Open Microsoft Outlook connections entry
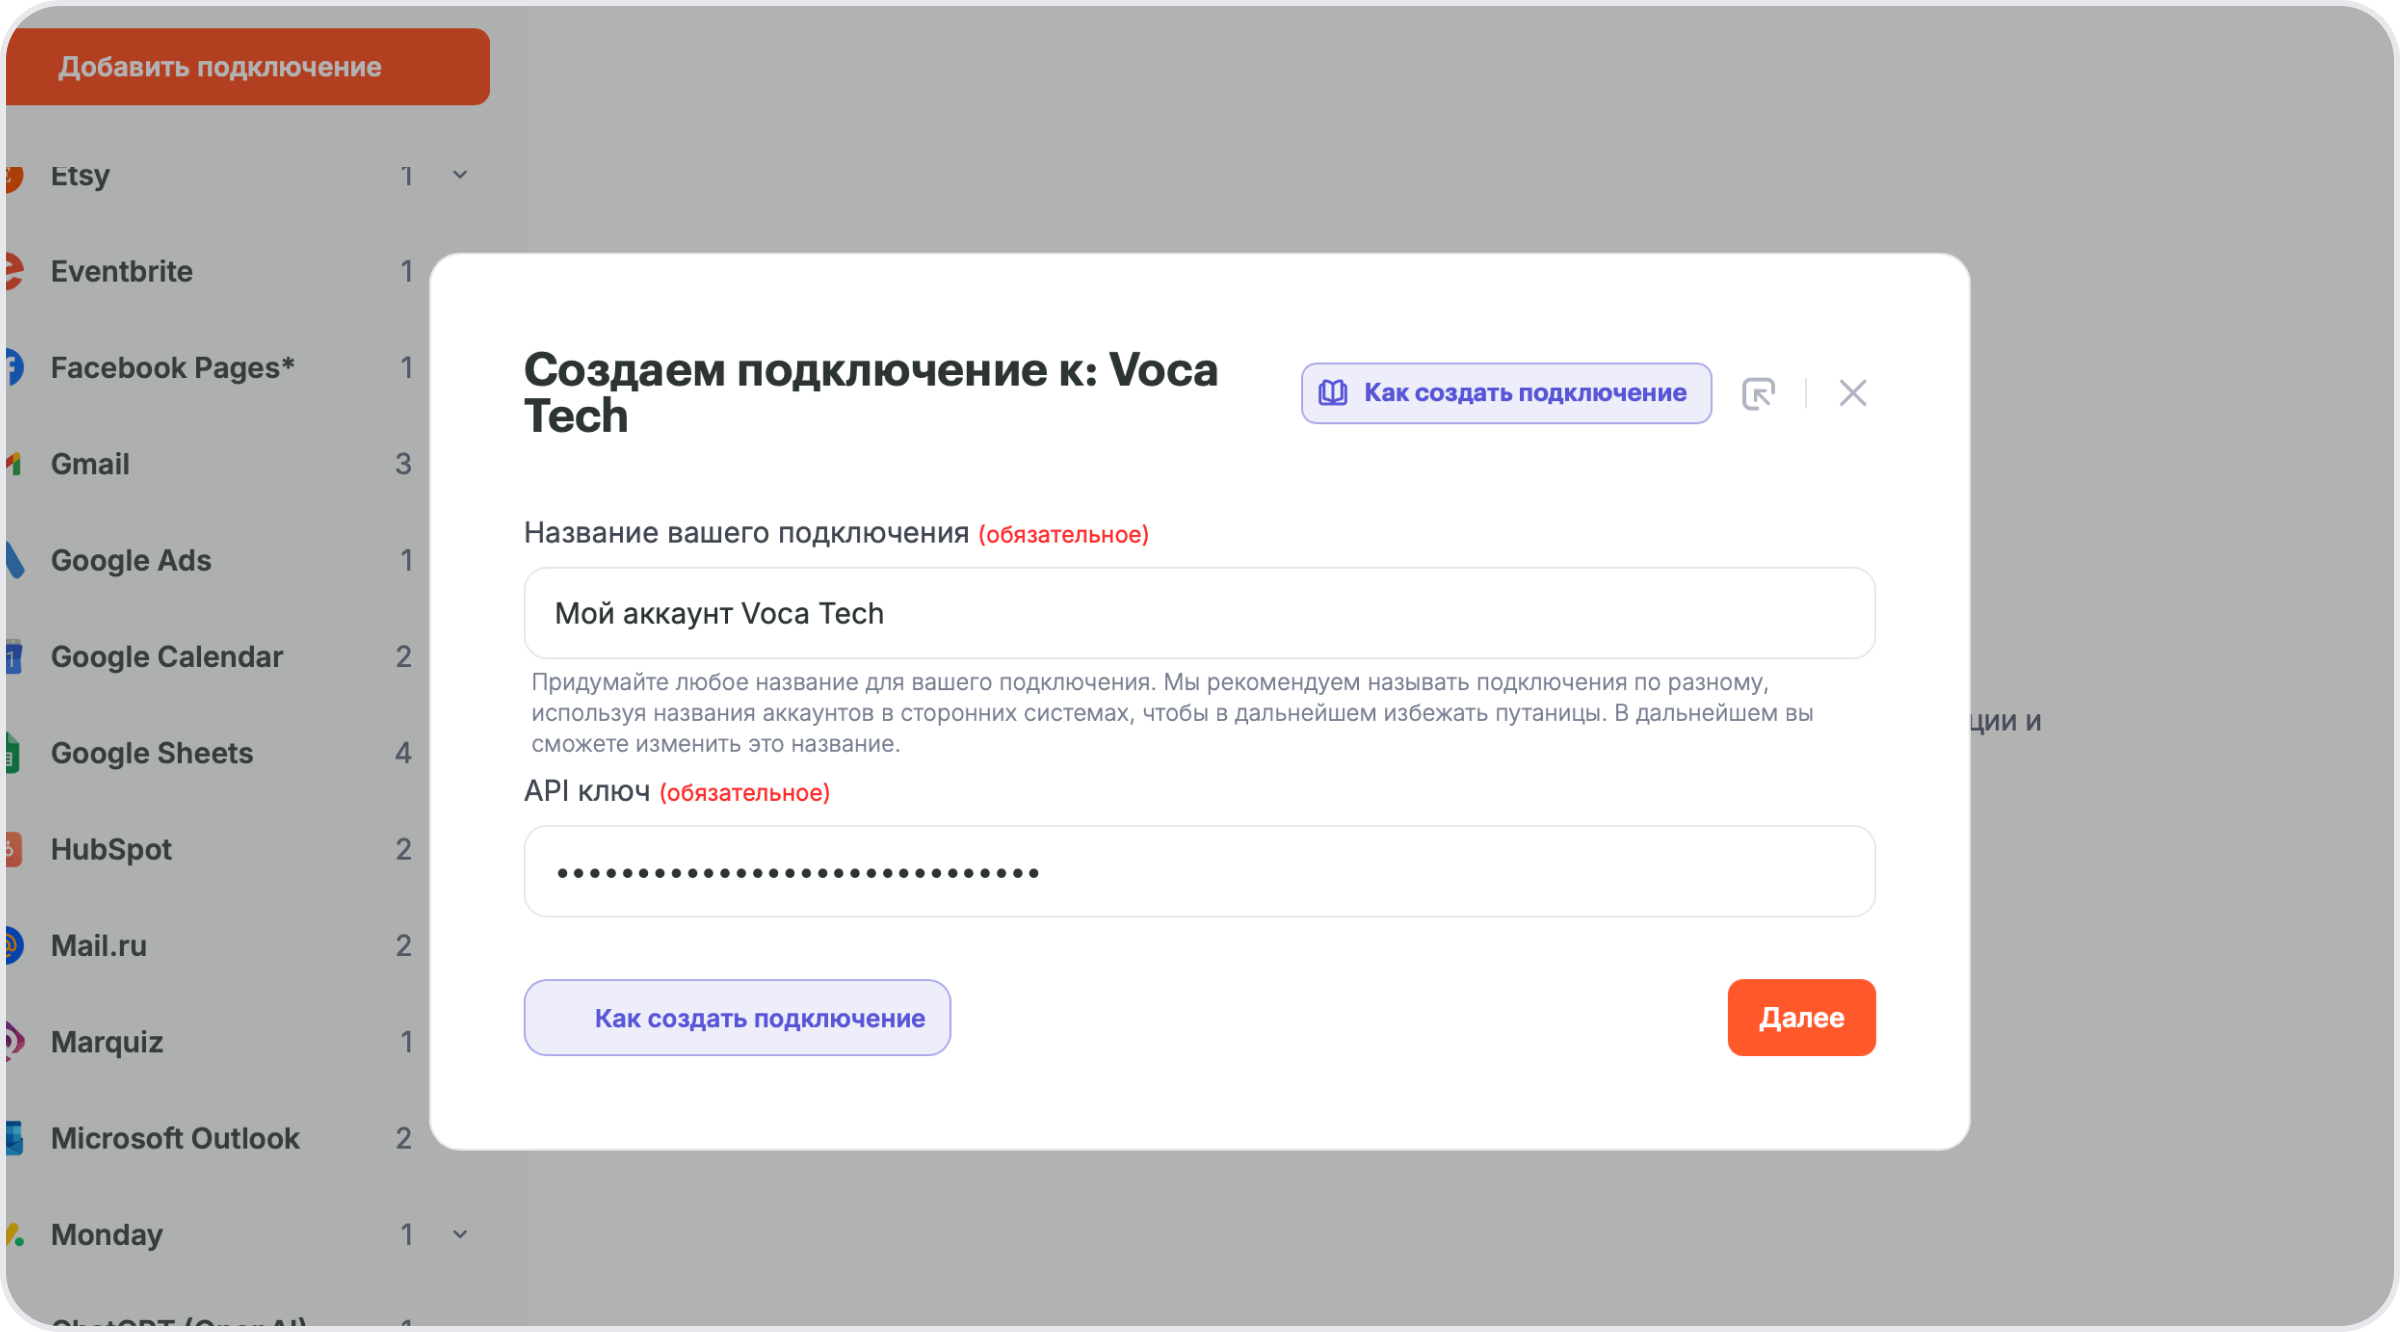 pyautogui.click(x=175, y=1138)
